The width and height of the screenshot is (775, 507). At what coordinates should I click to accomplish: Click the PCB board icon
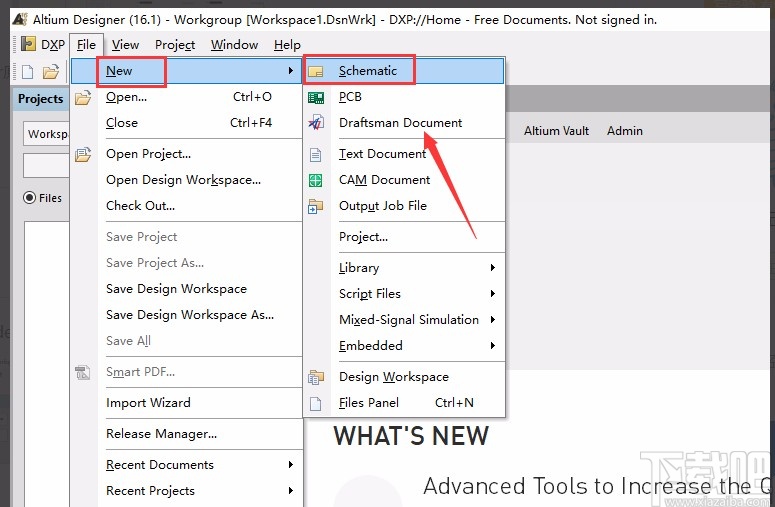coord(316,97)
